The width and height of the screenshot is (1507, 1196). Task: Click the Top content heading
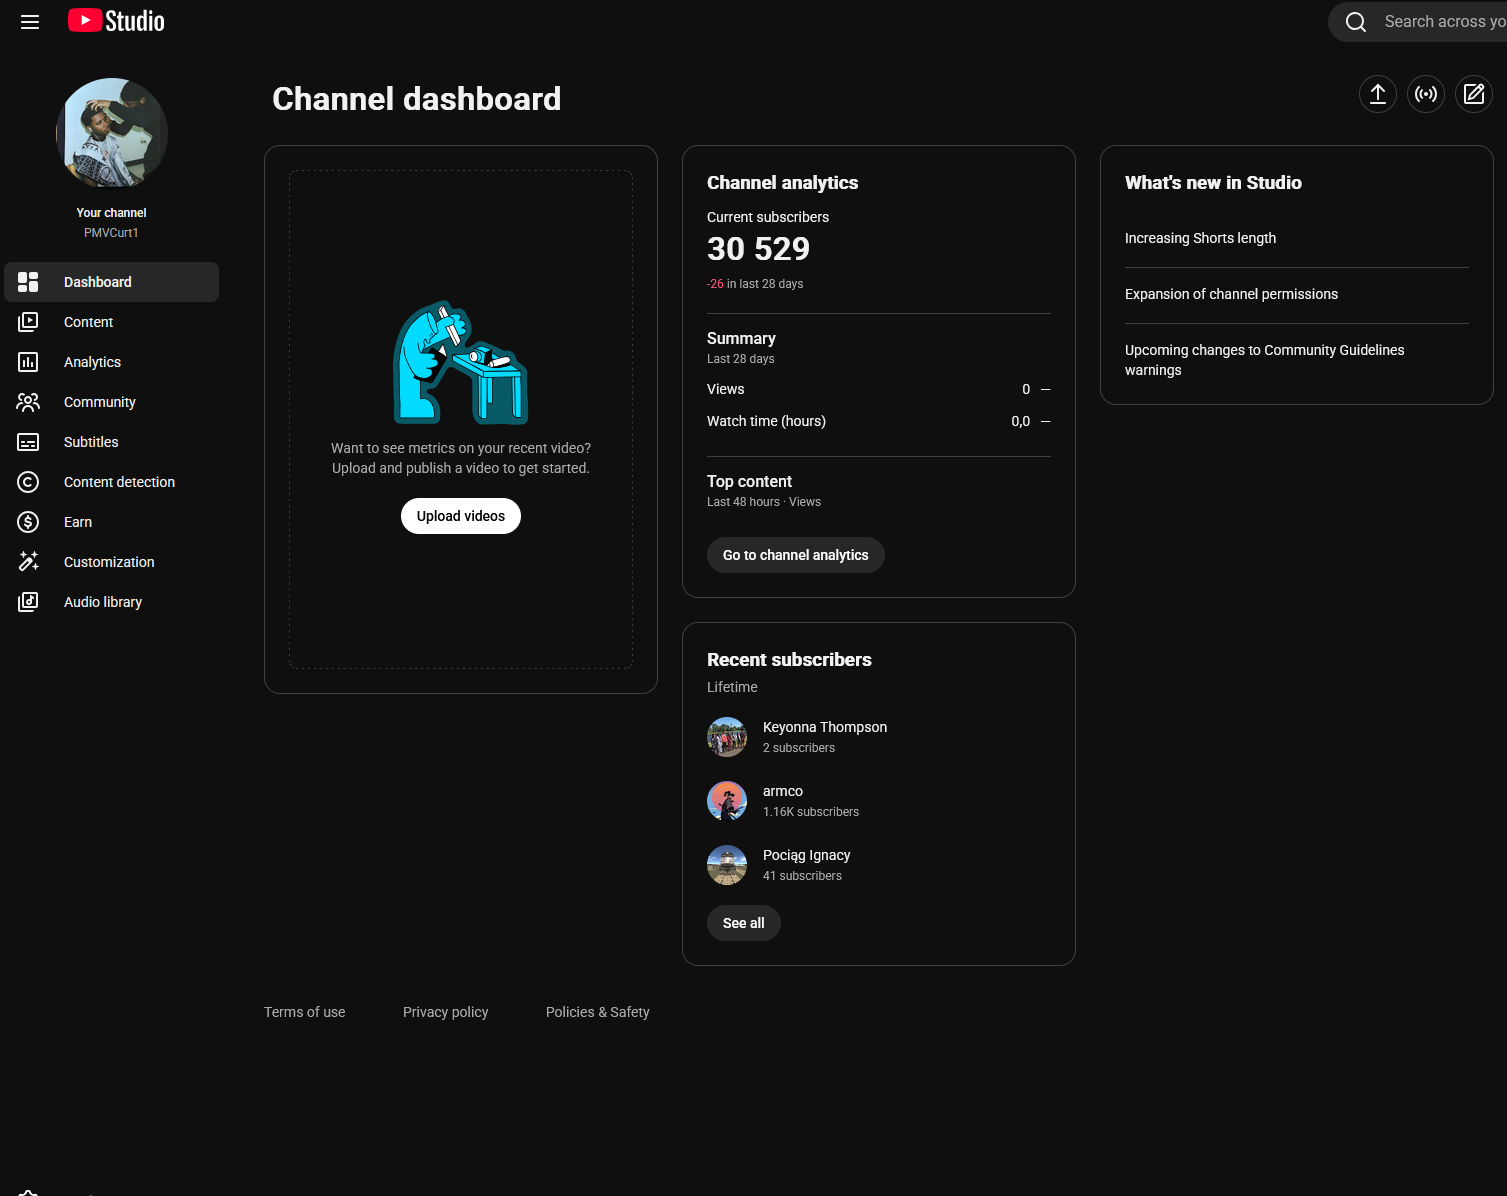[x=749, y=481]
